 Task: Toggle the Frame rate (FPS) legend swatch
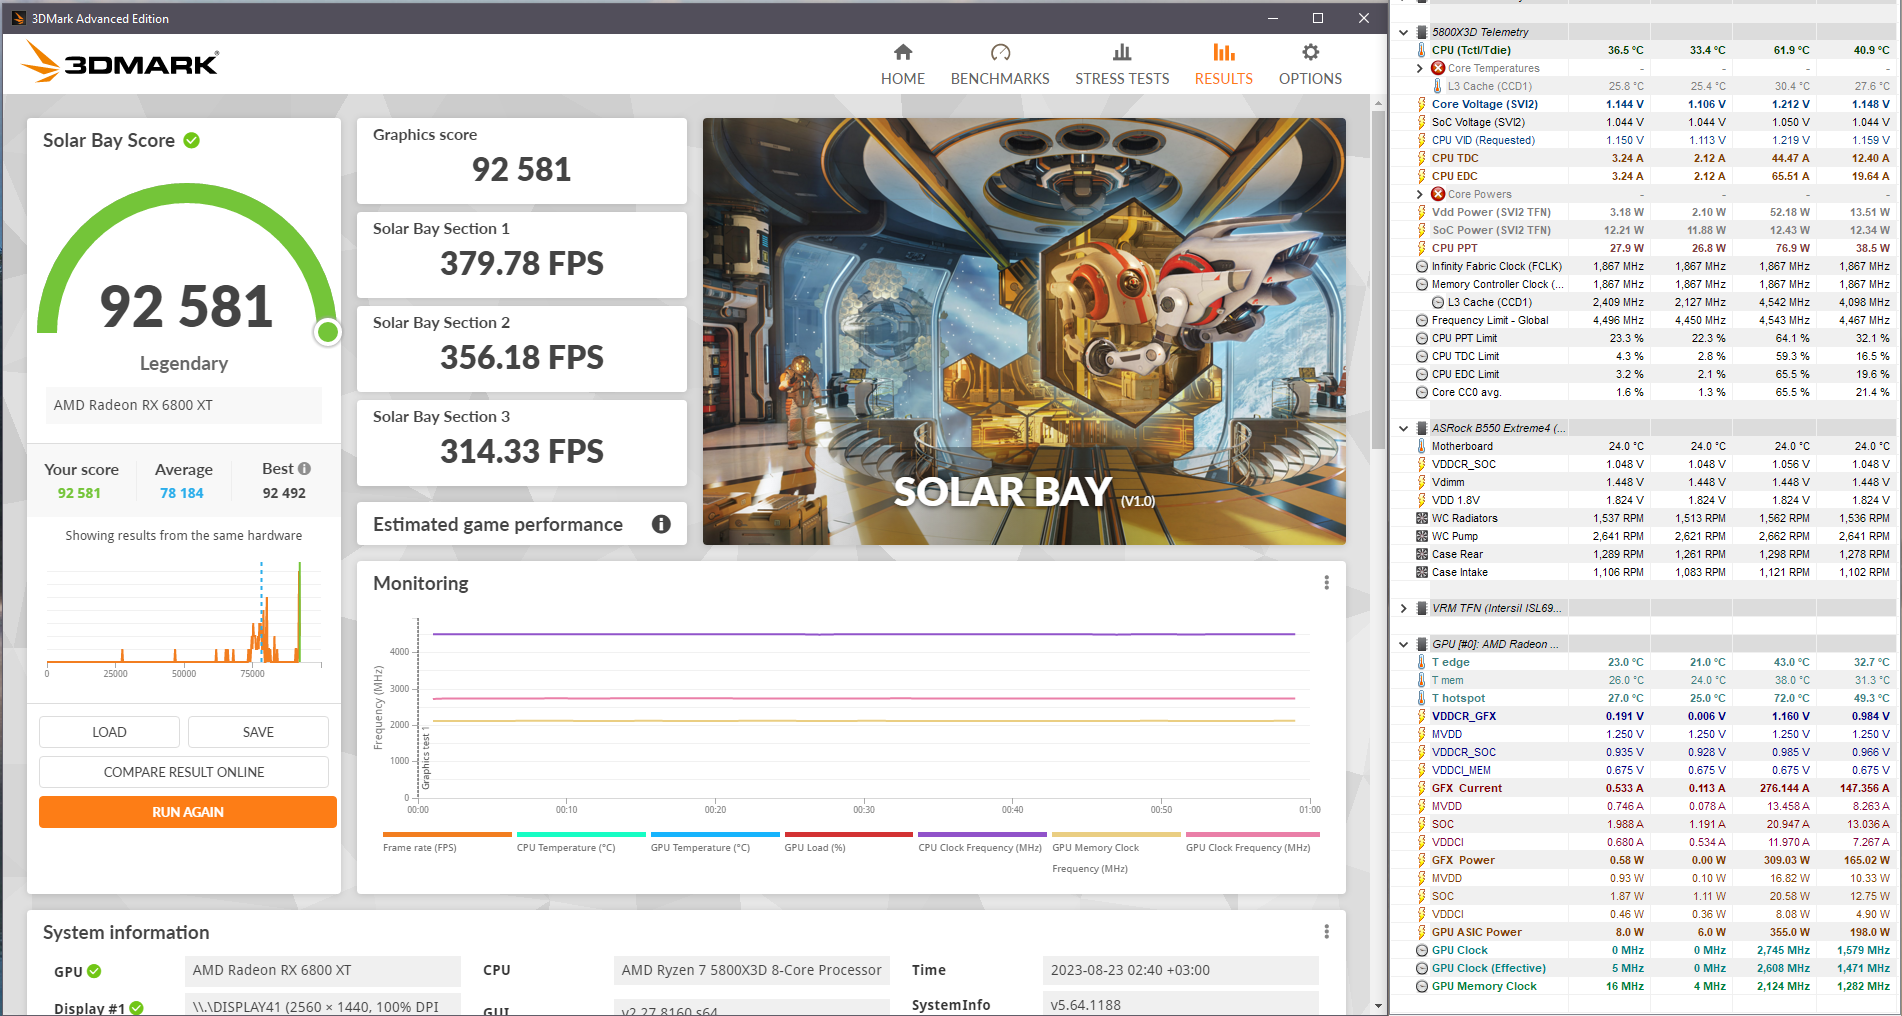(x=447, y=834)
